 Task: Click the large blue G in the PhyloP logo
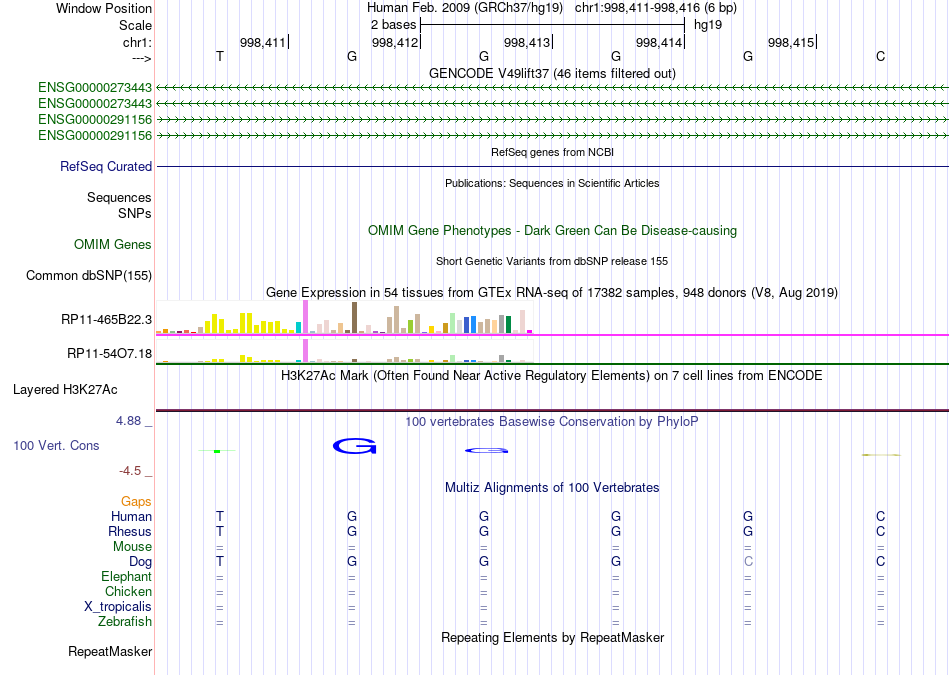coord(354,446)
